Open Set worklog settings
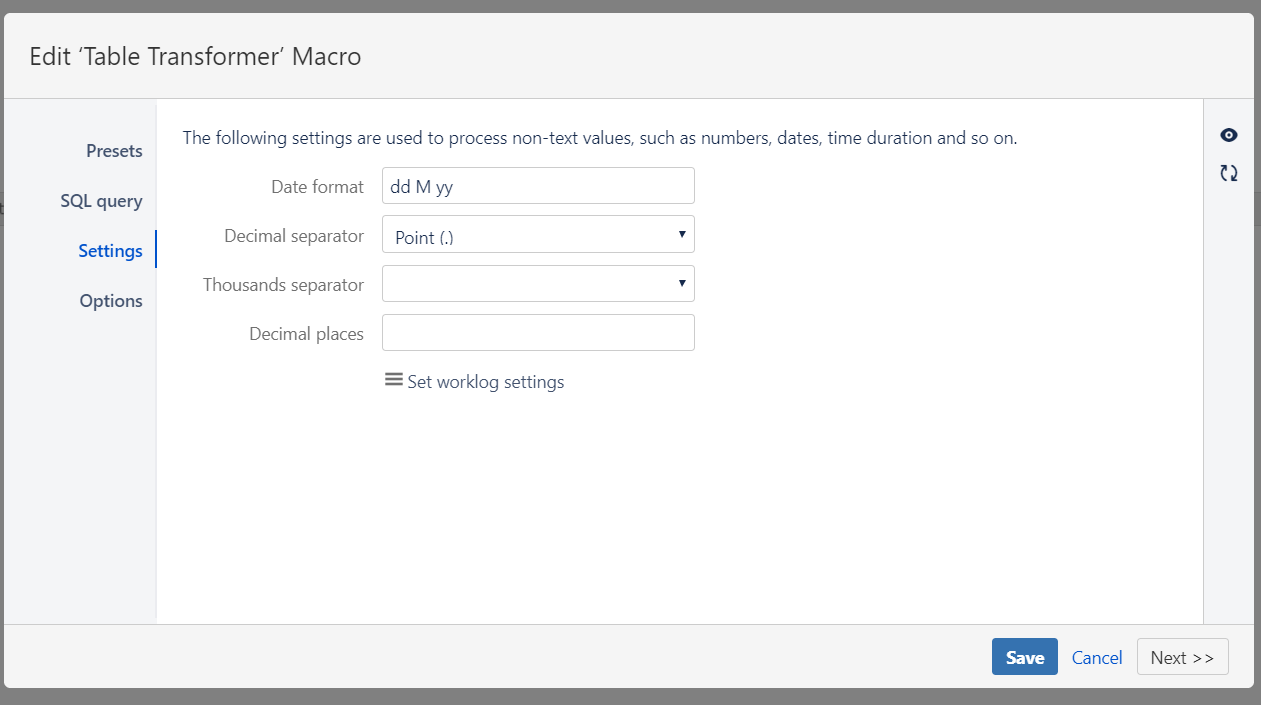This screenshot has height=705, width=1261. pos(485,381)
